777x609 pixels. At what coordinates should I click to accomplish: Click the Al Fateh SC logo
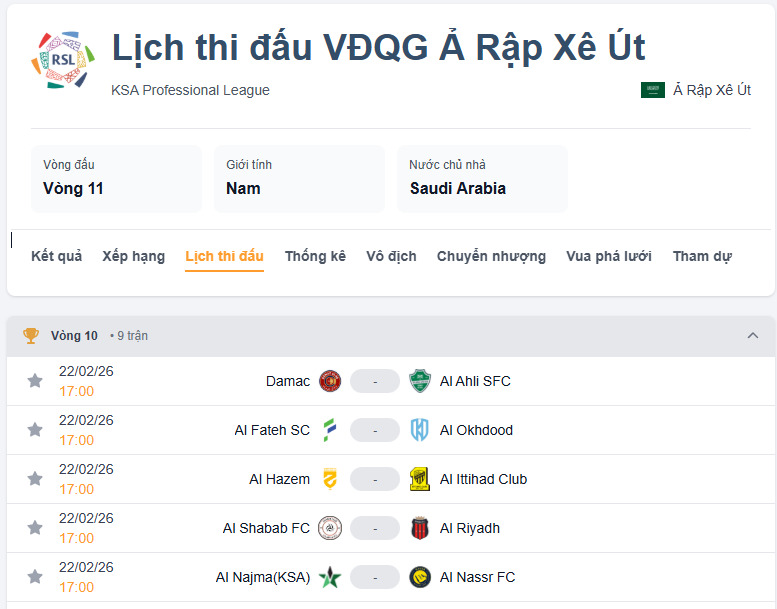330,430
